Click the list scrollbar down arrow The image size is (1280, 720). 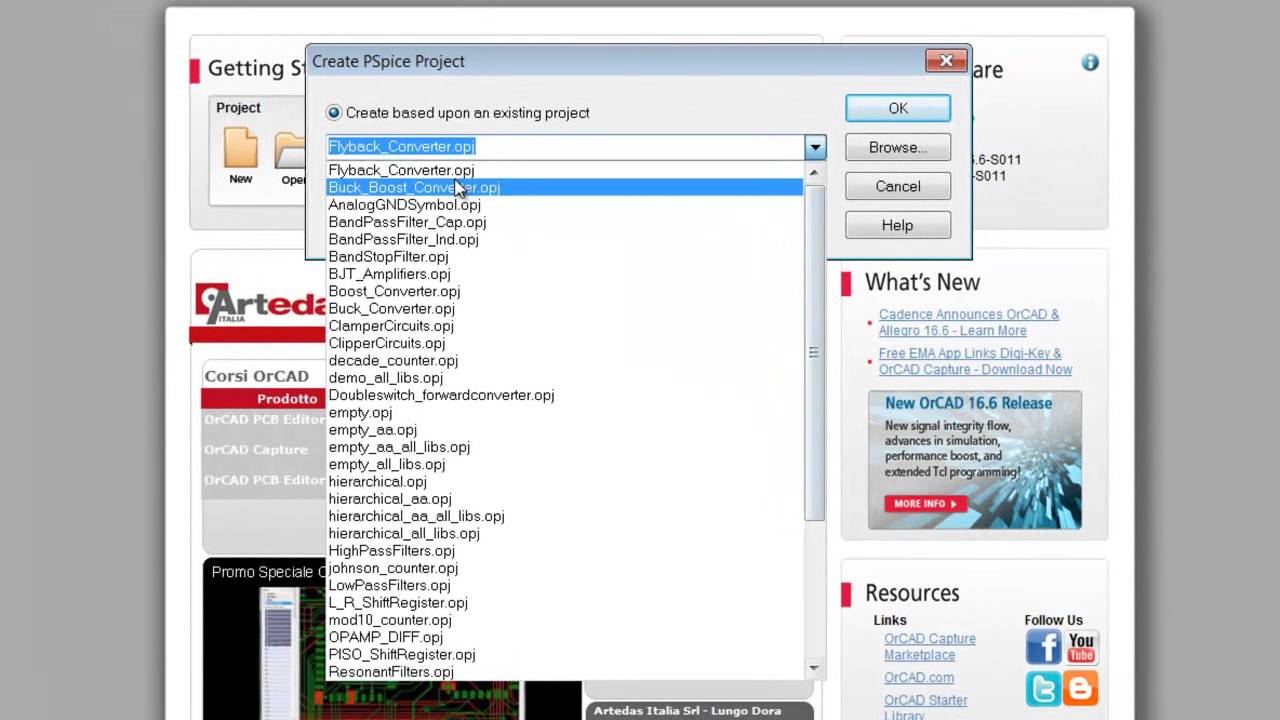click(814, 668)
